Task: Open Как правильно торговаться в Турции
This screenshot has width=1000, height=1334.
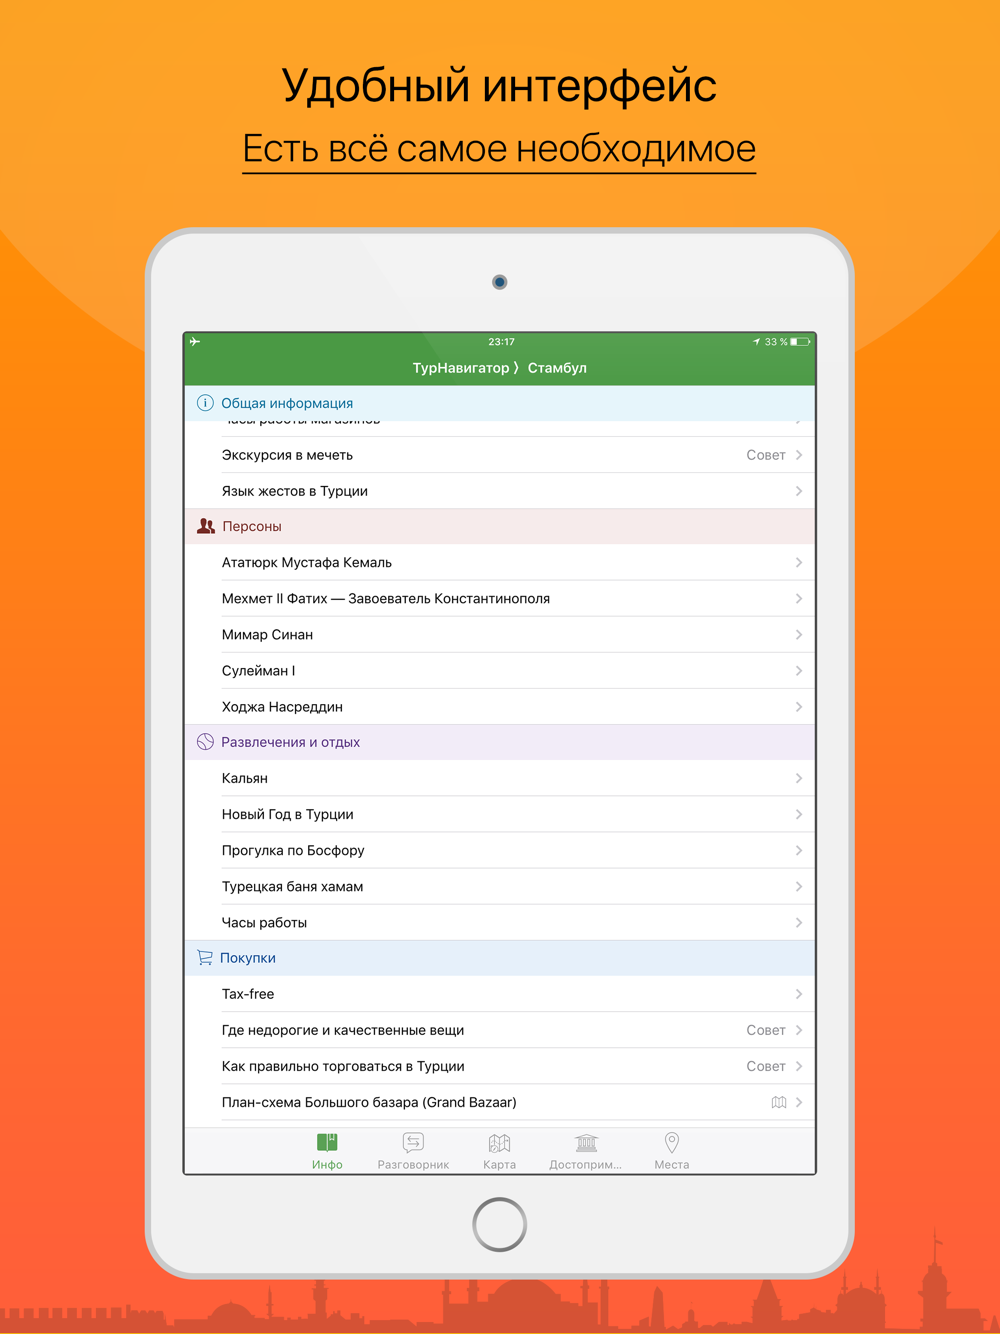Action: pos(500,1066)
